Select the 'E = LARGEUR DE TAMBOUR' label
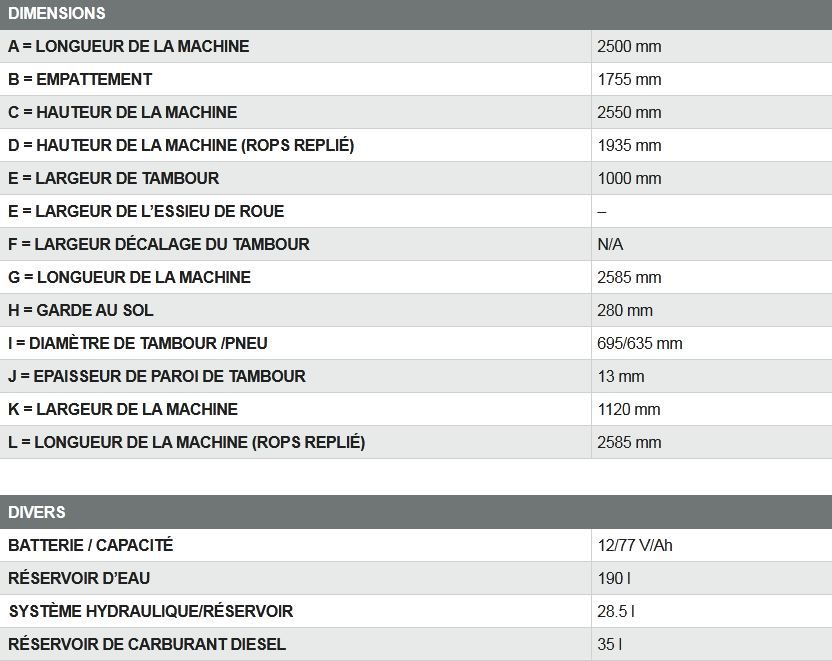Image resolution: width=832 pixels, height=661 pixels. pyautogui.click(x=113, y=178)
